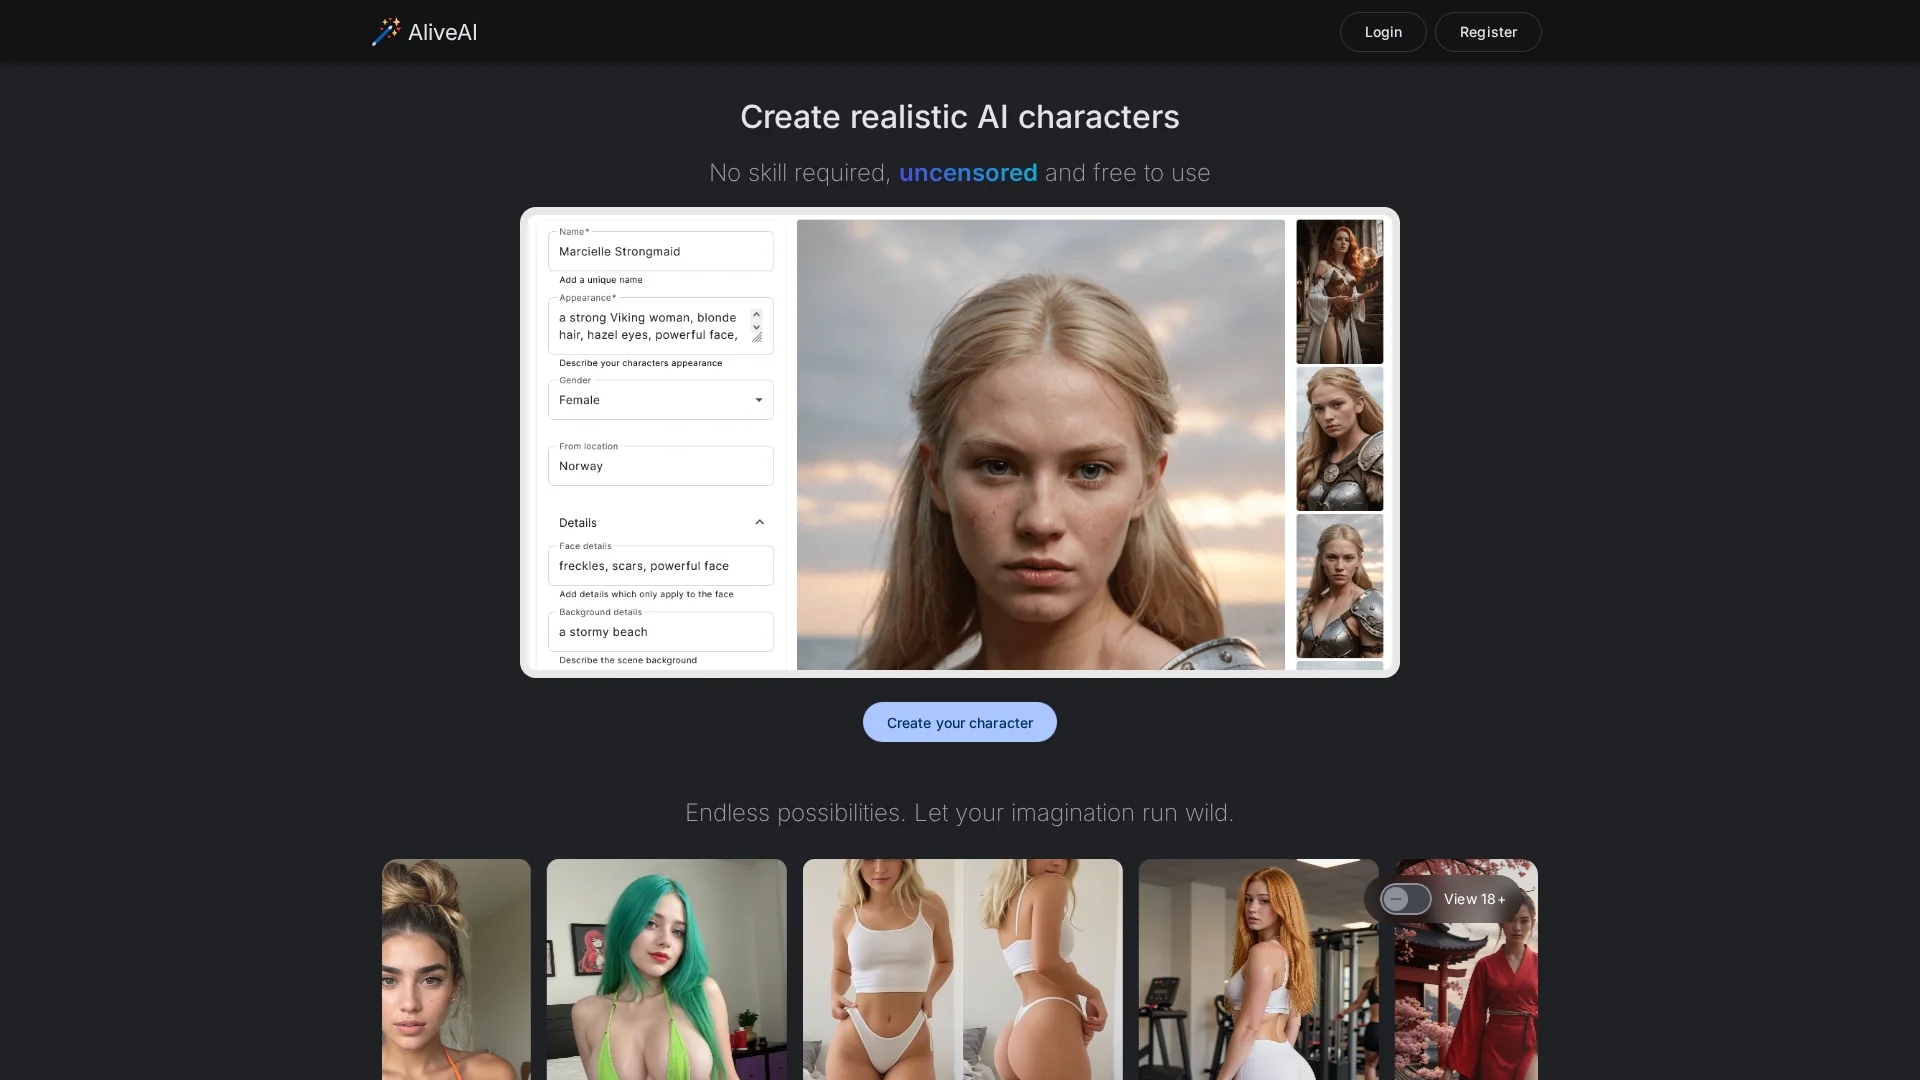Viewport: 1920px width, 1080px height.
Task: Click the 'Details' section label
Action: pyautogui.click(x=578, y=523)
